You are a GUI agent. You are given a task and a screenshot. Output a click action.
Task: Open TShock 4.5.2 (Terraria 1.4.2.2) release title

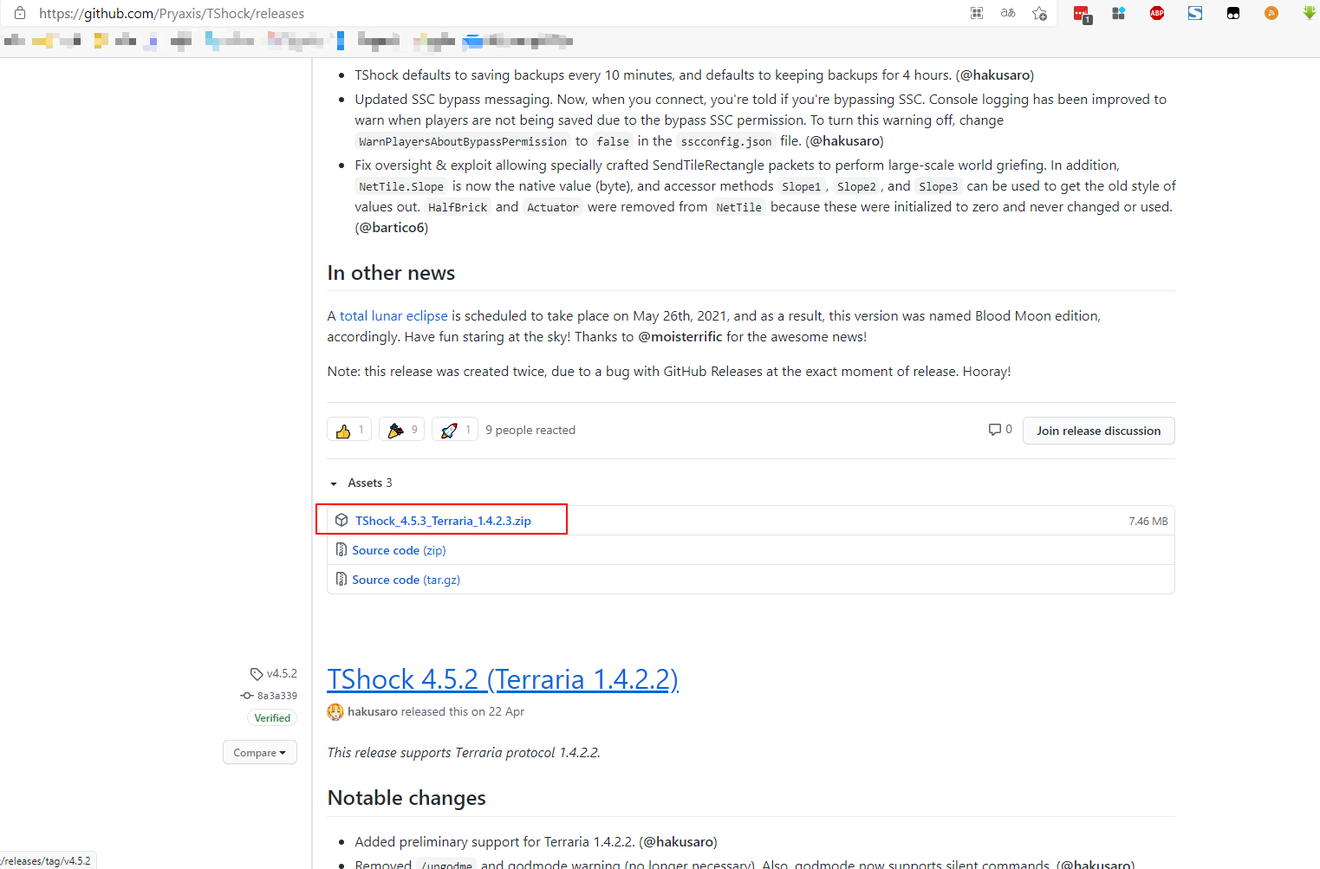click(503, 679)
